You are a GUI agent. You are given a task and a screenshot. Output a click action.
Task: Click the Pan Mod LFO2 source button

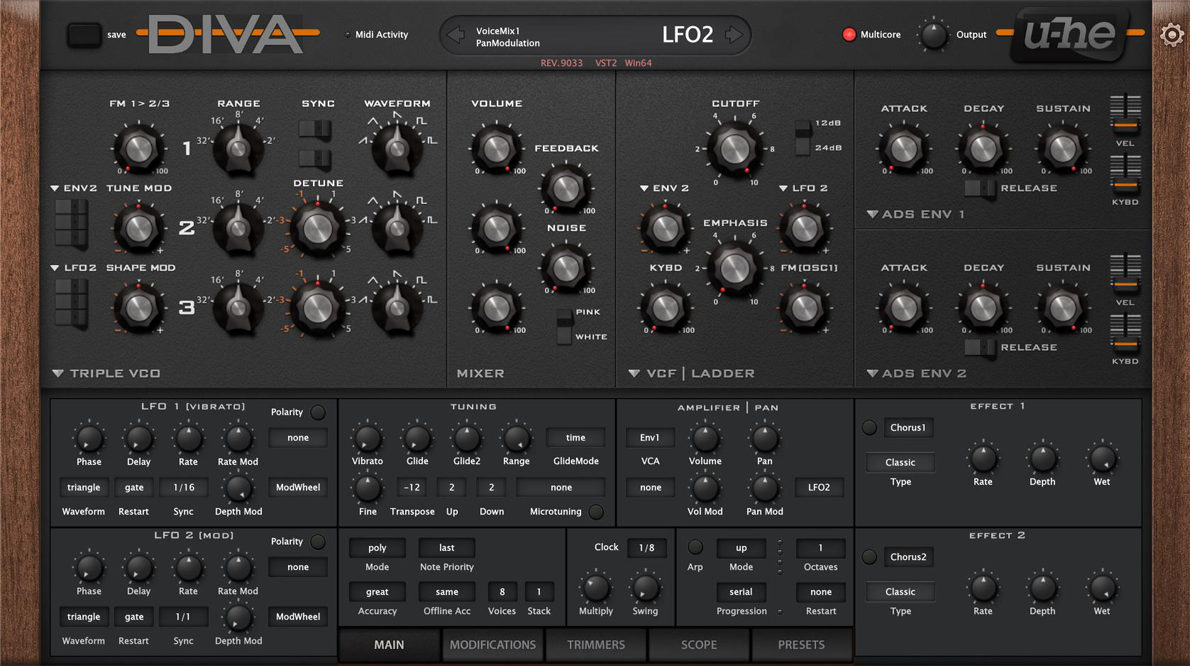coord(819,488)
